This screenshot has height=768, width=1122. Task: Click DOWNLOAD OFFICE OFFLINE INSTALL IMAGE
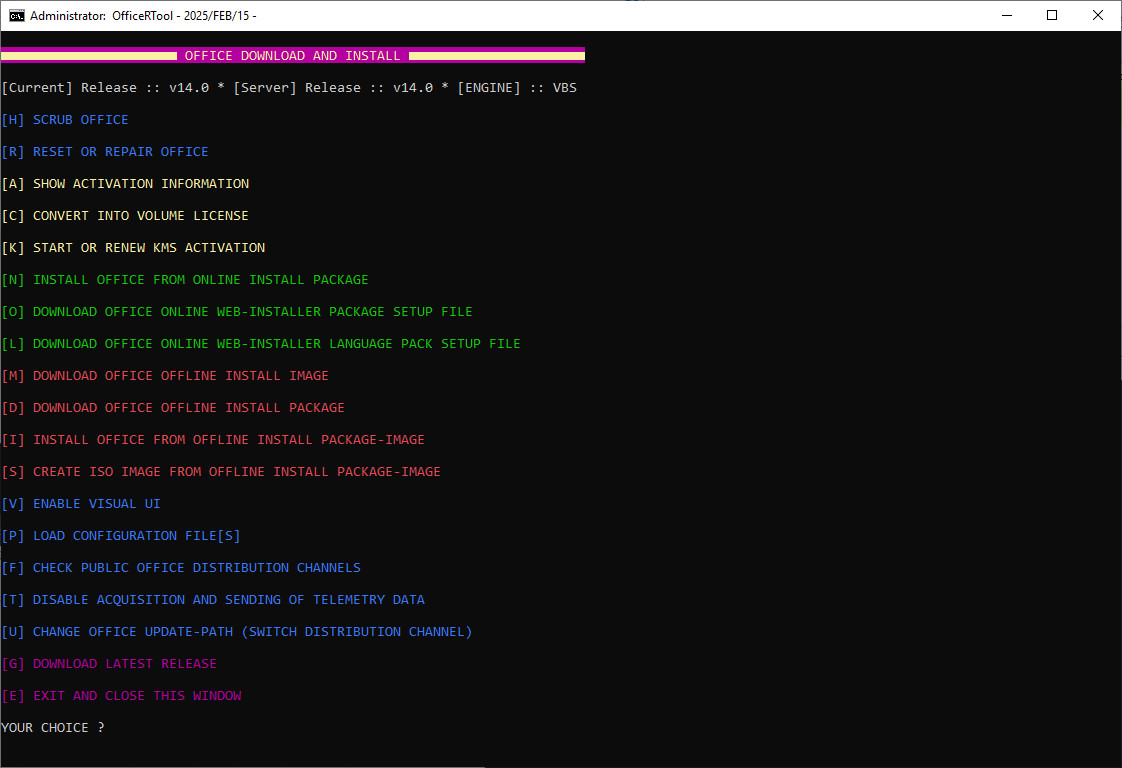coord(180,376)
